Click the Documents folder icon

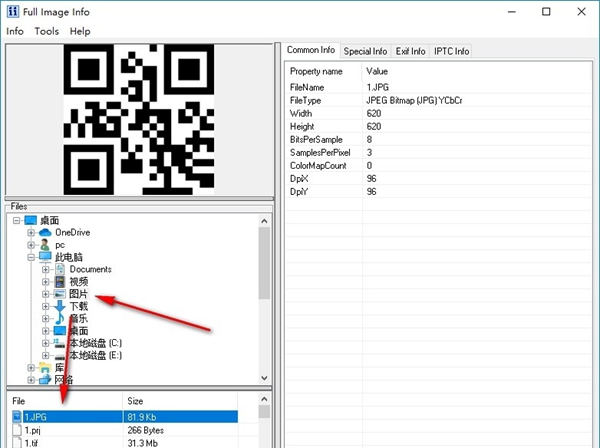[x=60, y=269]
